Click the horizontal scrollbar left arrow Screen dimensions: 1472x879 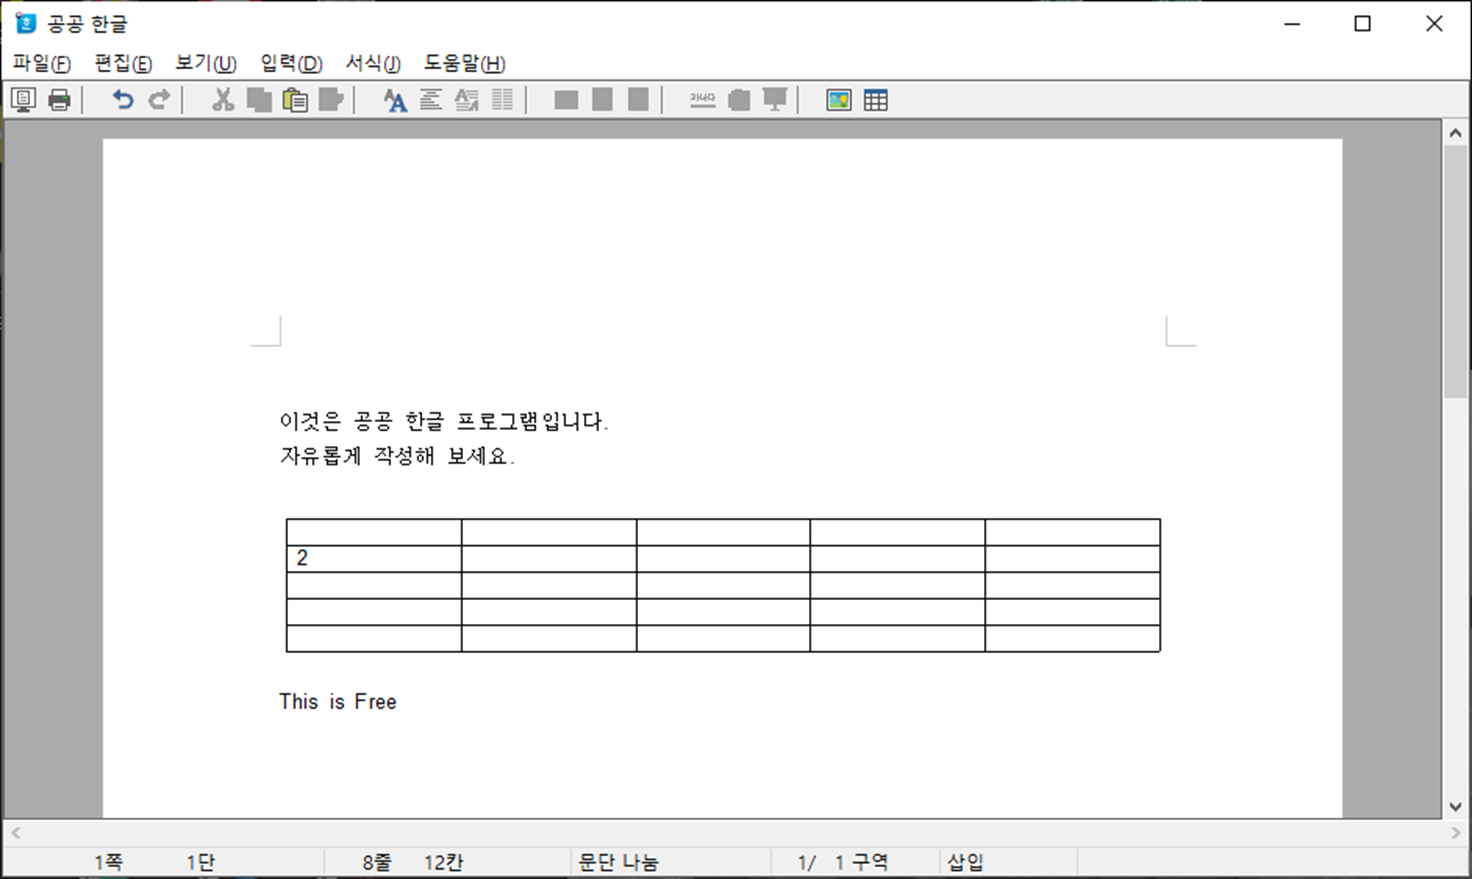click(x=15, y=832)
